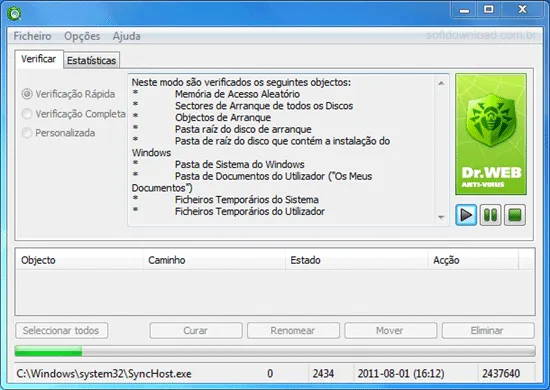This screenshot has height=390, width=550.
Task: Click text Ficheiros Temporários do Sistema
Action: (x=247, y=200)
